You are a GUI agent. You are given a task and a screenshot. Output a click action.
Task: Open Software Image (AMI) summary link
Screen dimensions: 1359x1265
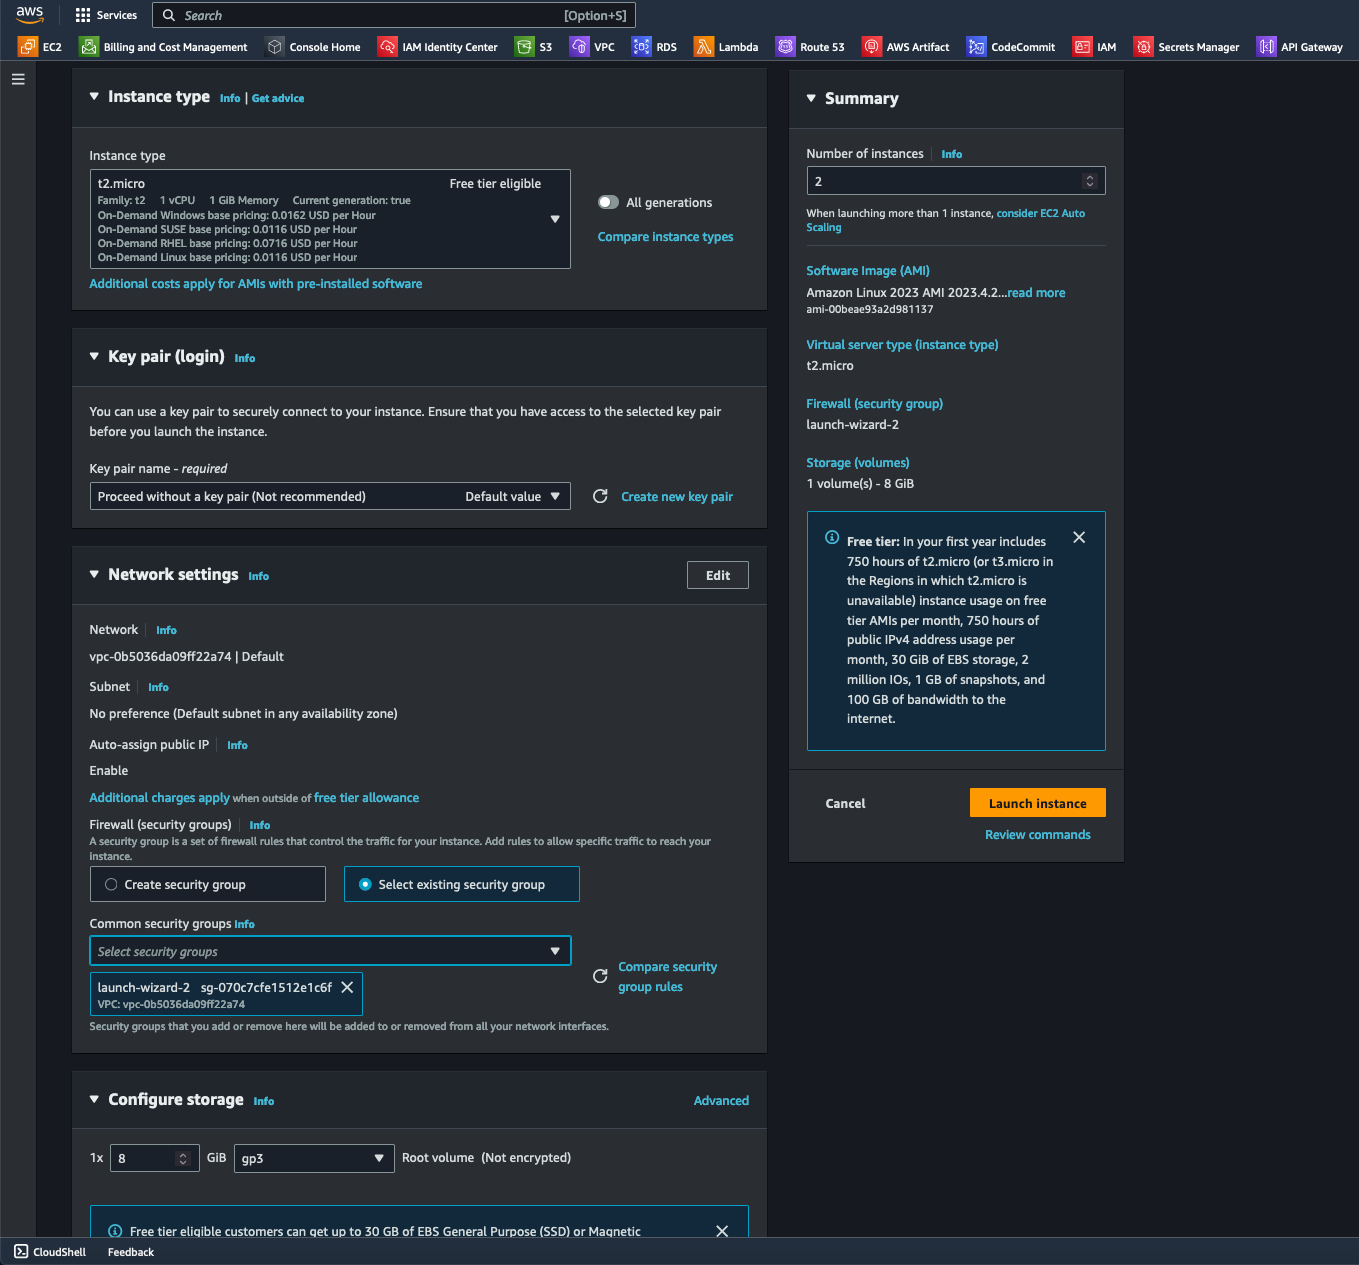click(868, 271)
